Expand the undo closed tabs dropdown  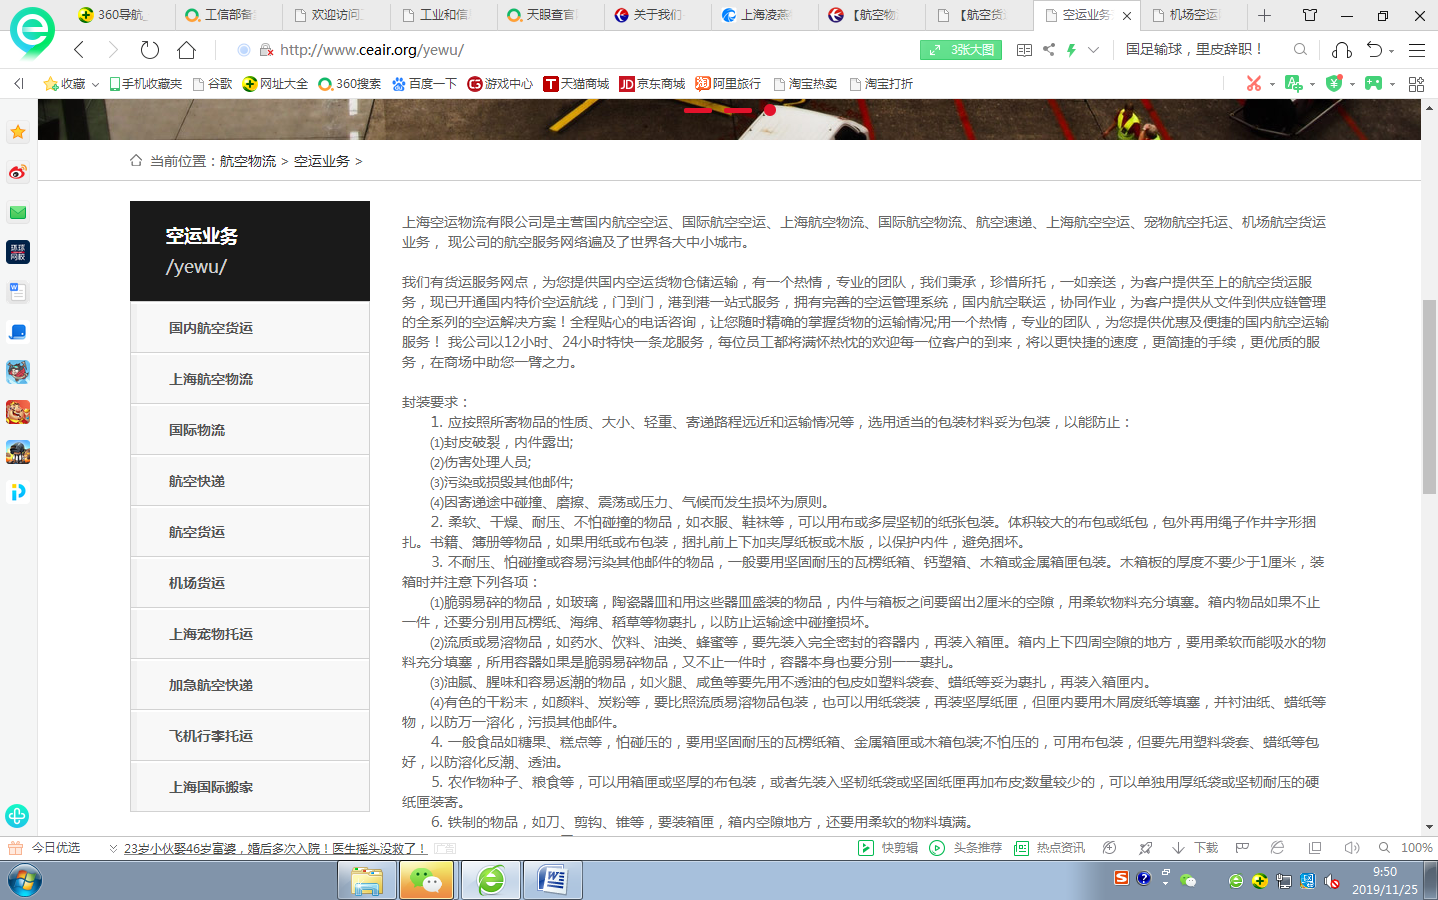point(1391,51)
